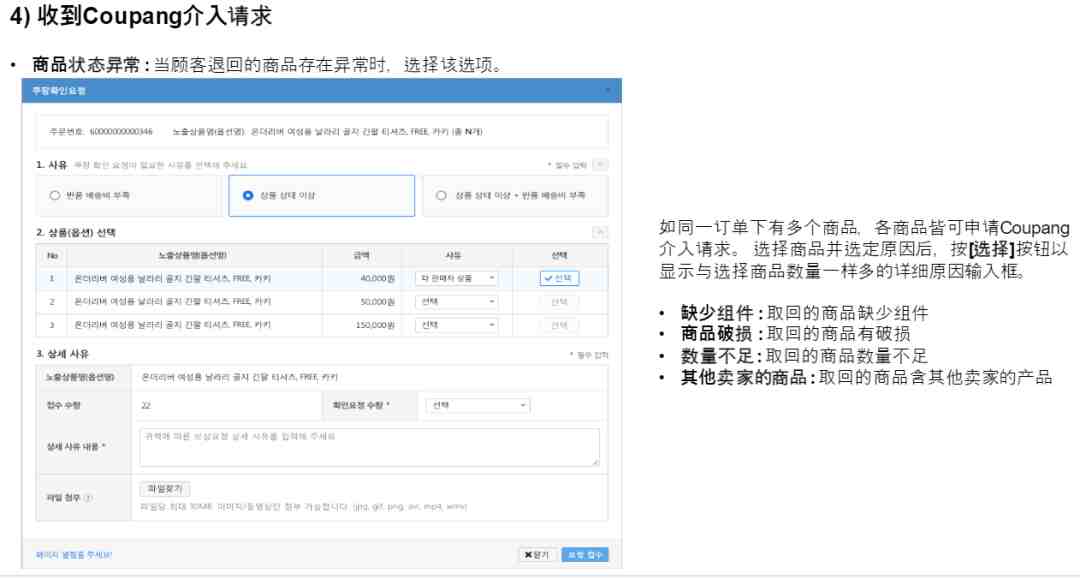The width and height of the screenshot is (1080, 579).
Task: Click the product name in table row 2
Action: coord(172,302)
